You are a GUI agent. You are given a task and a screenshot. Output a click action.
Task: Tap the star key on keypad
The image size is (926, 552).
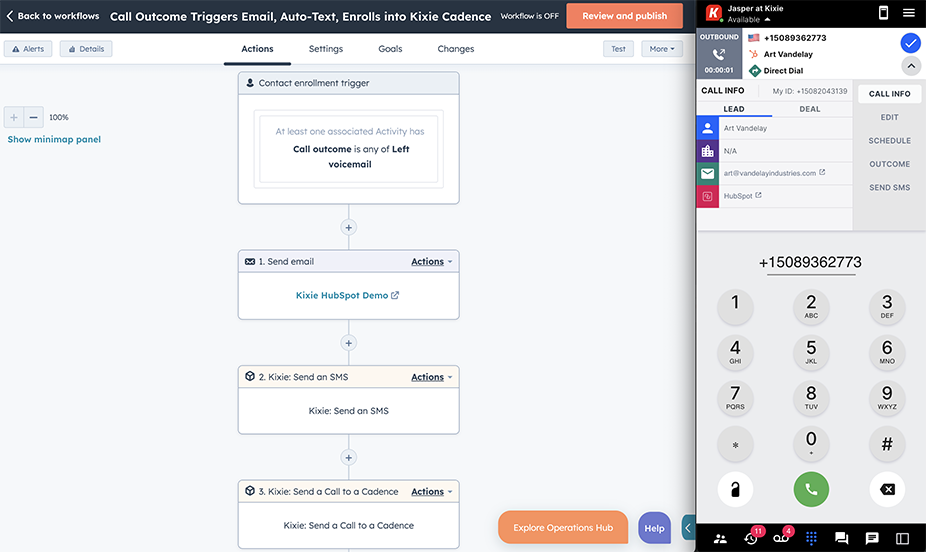735,443
